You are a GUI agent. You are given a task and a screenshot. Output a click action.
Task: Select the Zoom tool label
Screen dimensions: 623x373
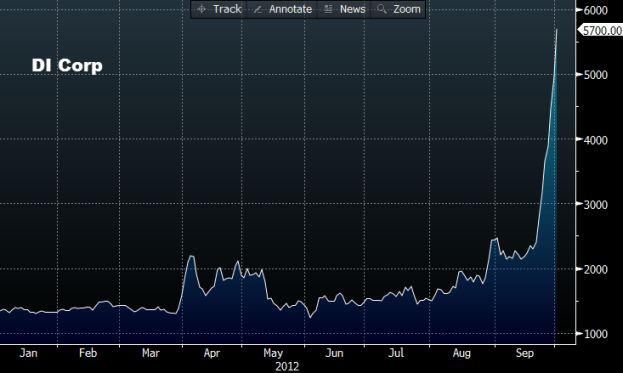click(407, 9)
